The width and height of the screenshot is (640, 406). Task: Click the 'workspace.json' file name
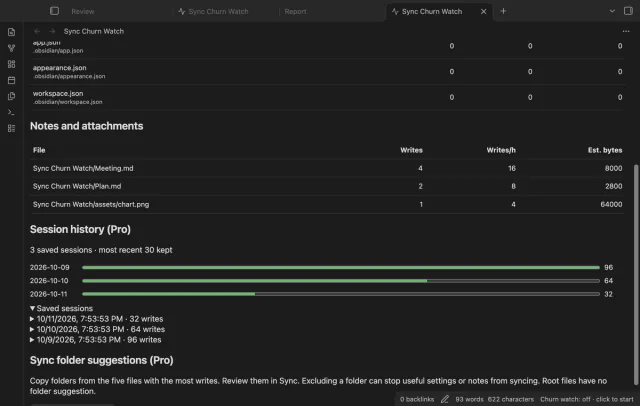pos(58,93)
